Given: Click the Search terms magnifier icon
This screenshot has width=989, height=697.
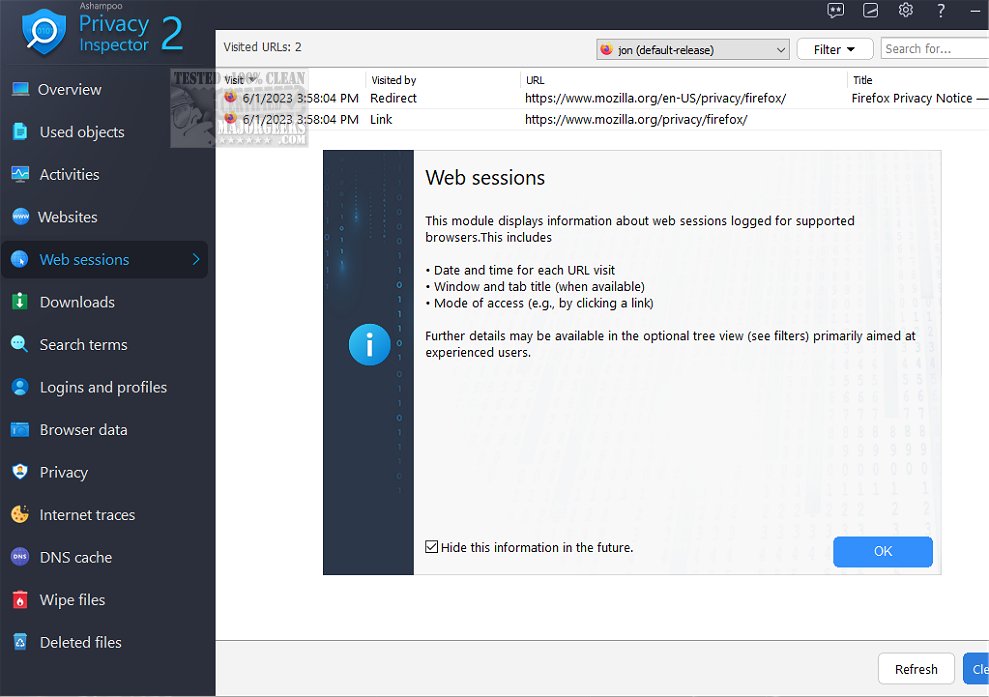Looking at the screenshot, I should tap(20, 344).
